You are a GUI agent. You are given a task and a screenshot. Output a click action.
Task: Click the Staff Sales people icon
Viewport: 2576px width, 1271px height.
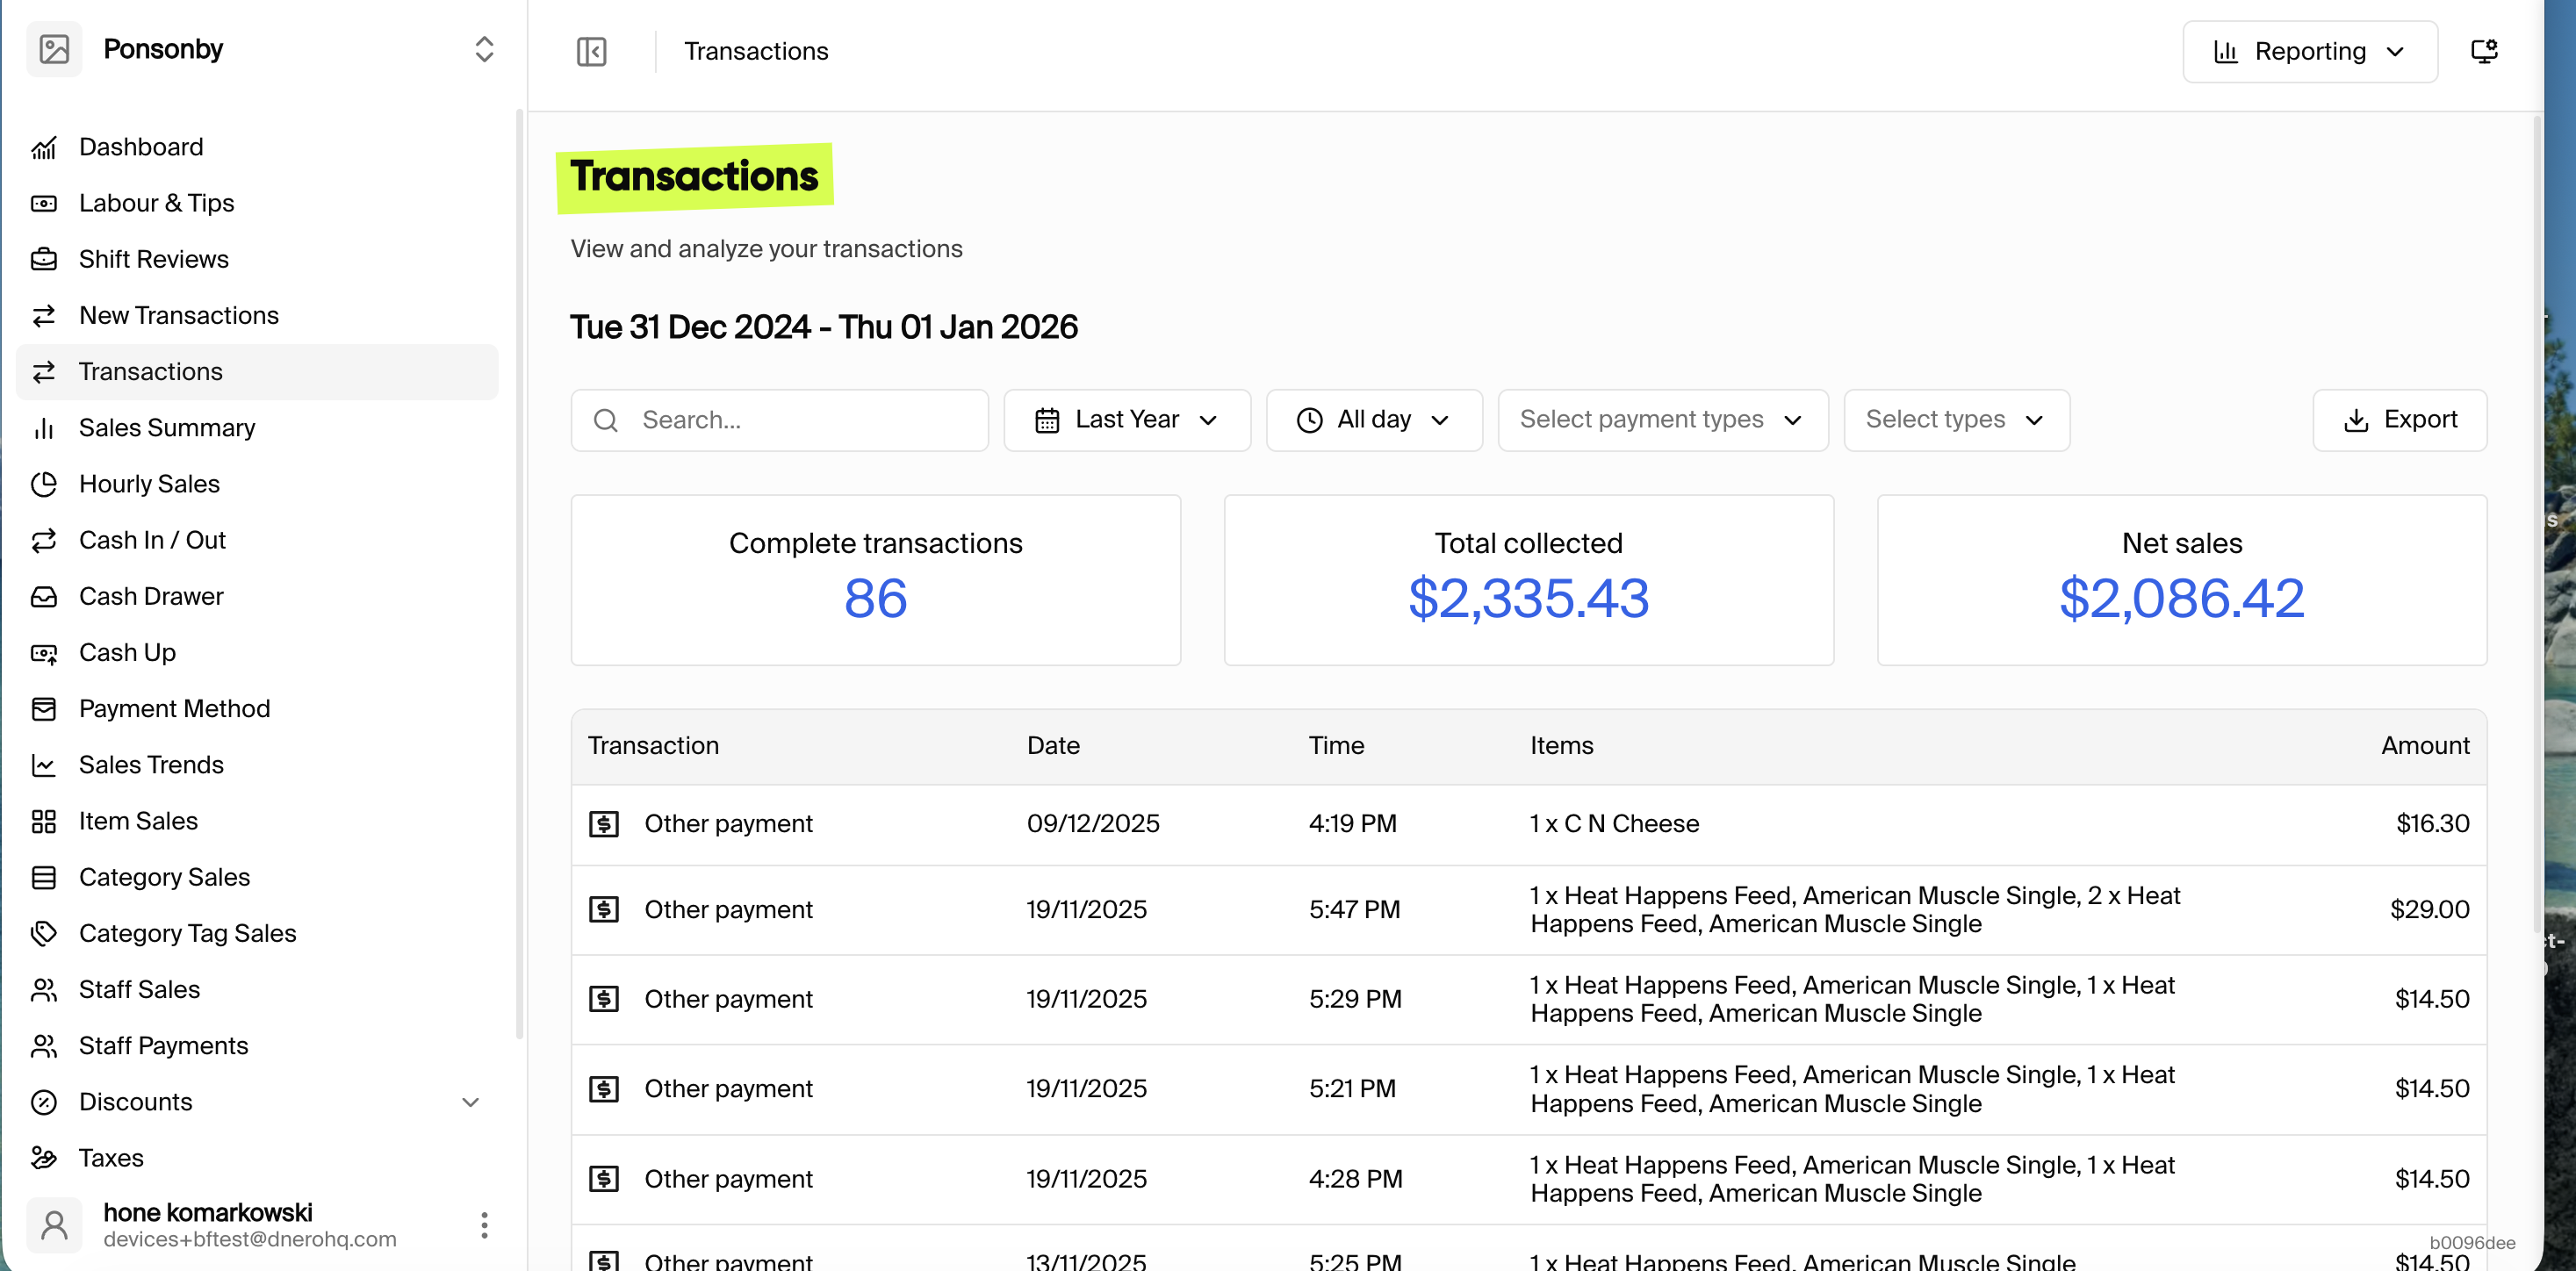click(44, 989)
